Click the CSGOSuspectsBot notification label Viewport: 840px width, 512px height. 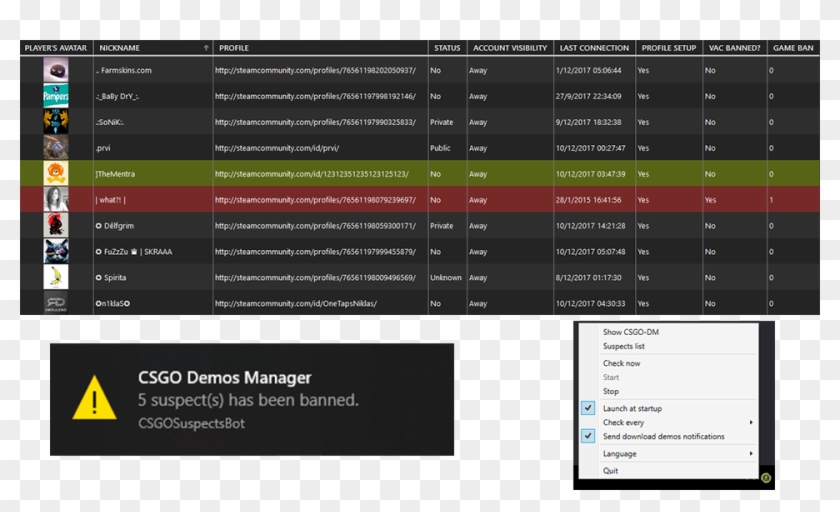(191, 423)
